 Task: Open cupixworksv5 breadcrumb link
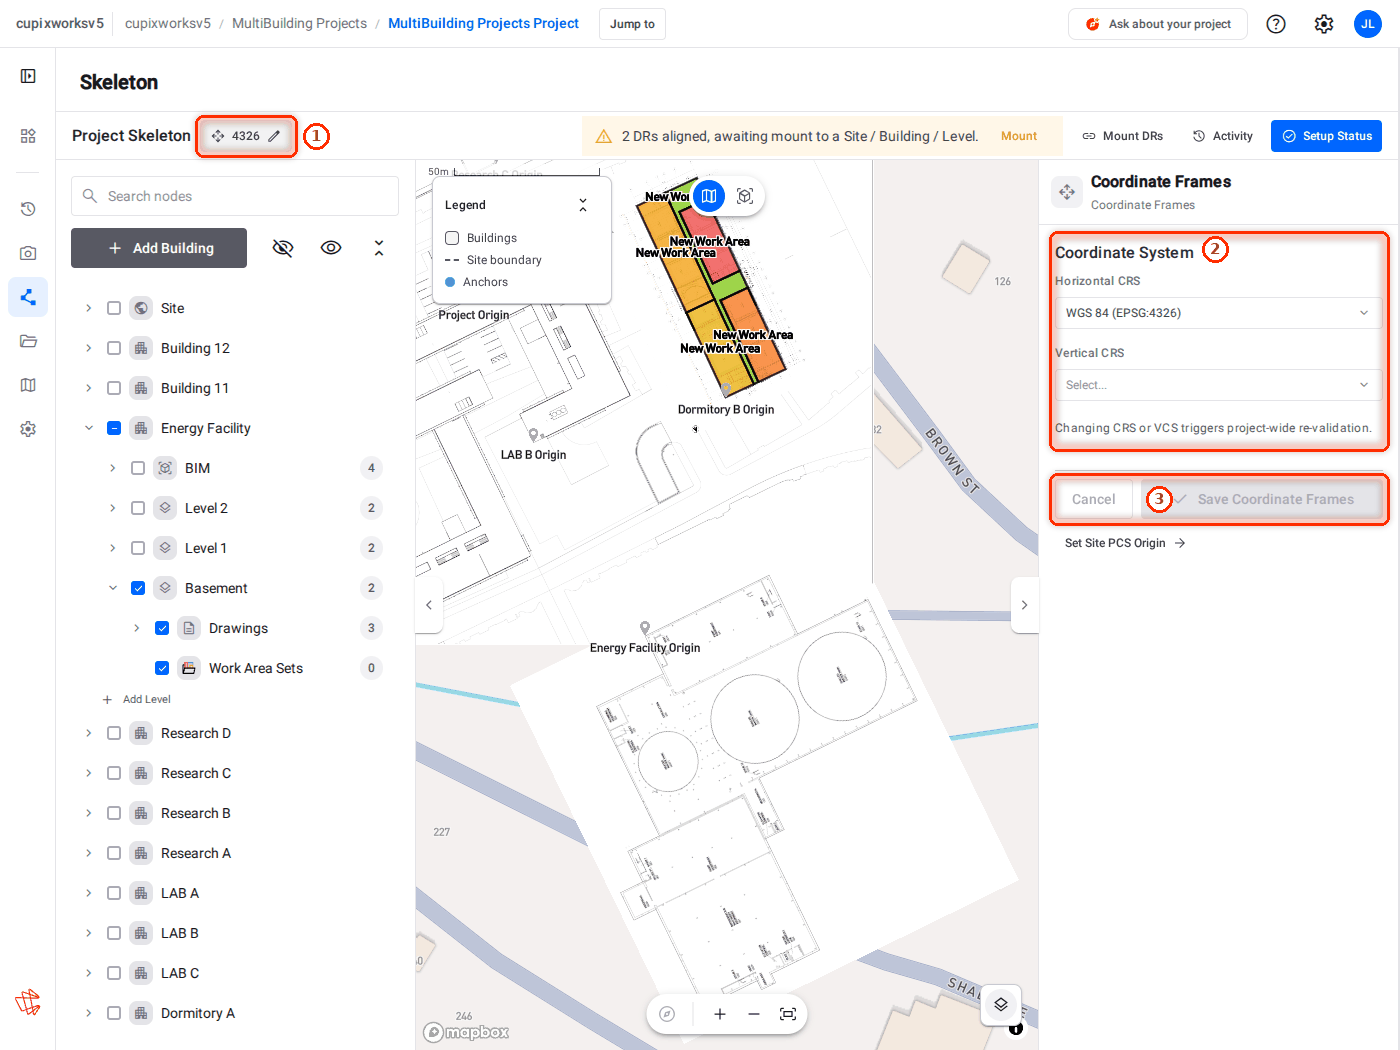(168, 23)
